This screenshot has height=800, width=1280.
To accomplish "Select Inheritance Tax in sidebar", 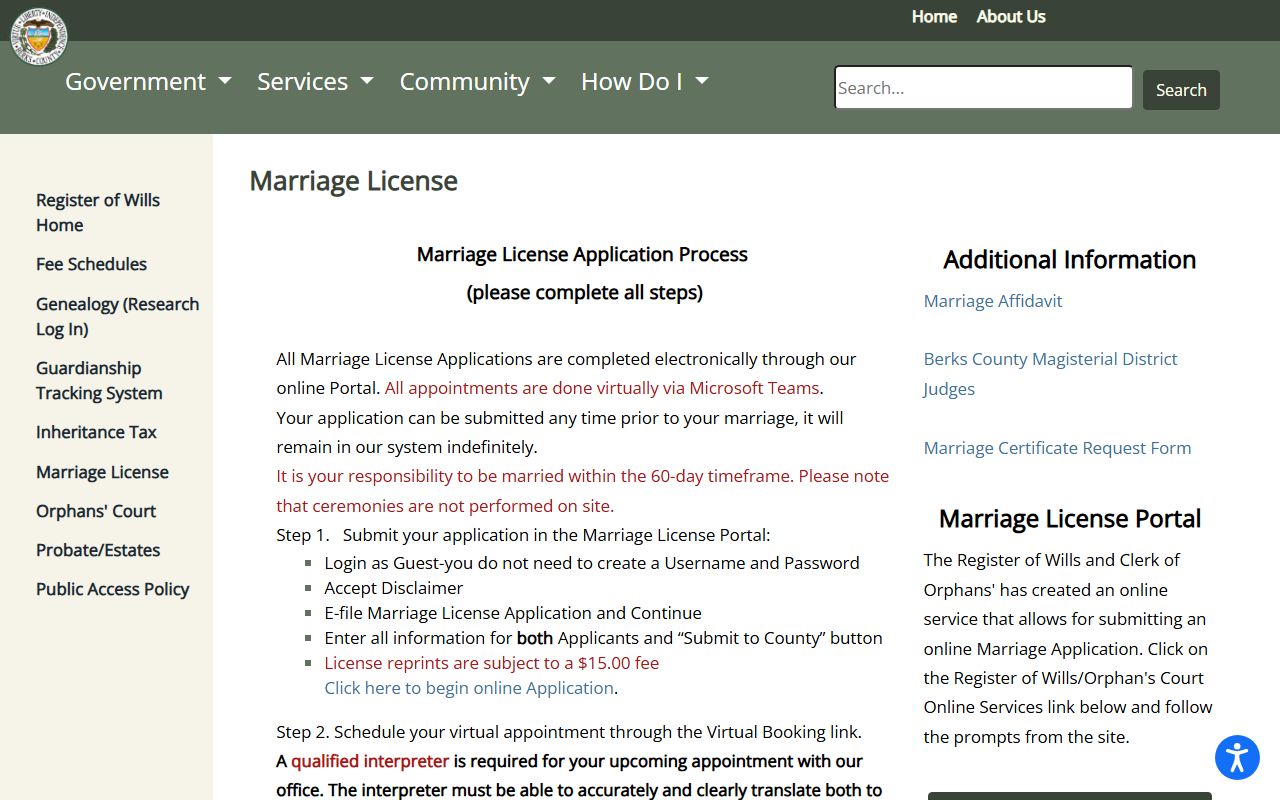I will click(x=96, y=432).
